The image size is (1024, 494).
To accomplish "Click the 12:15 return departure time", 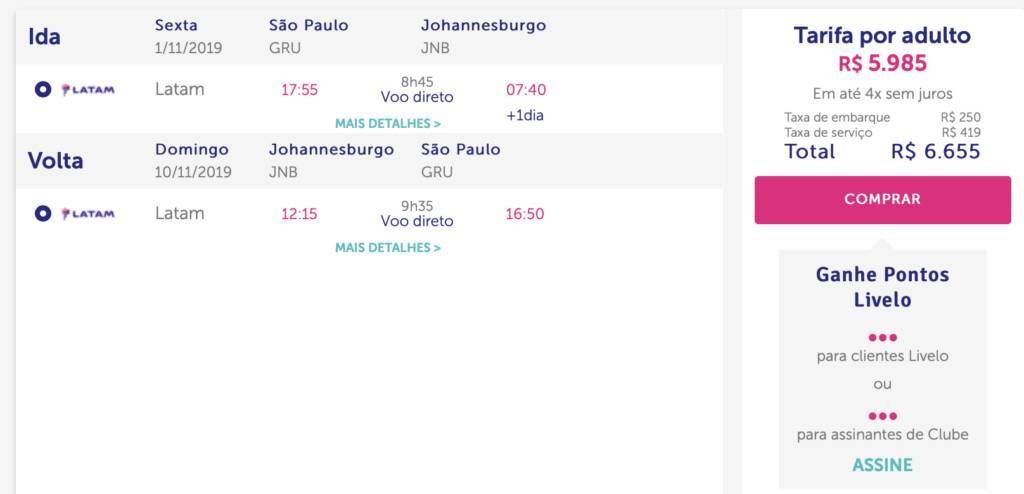I will coord(299,214).
